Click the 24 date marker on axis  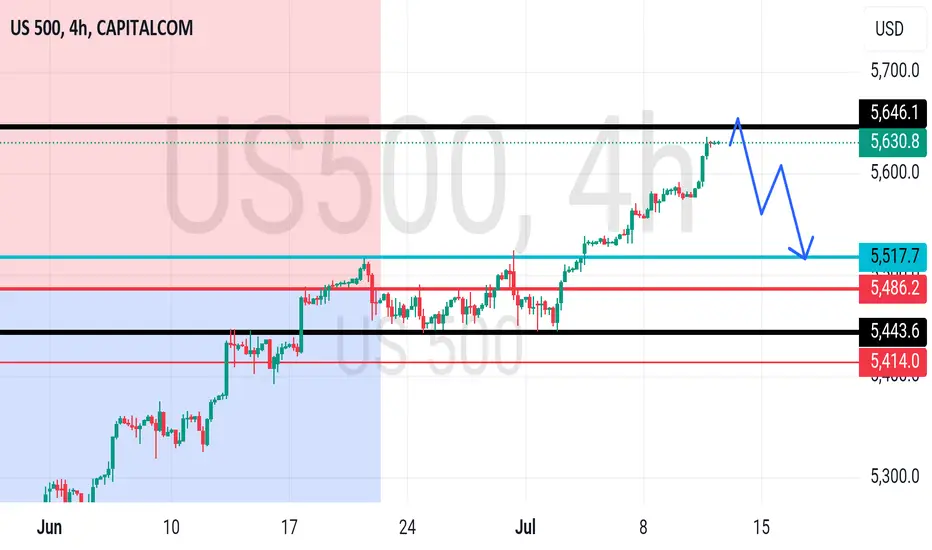(x=407, y=527)
